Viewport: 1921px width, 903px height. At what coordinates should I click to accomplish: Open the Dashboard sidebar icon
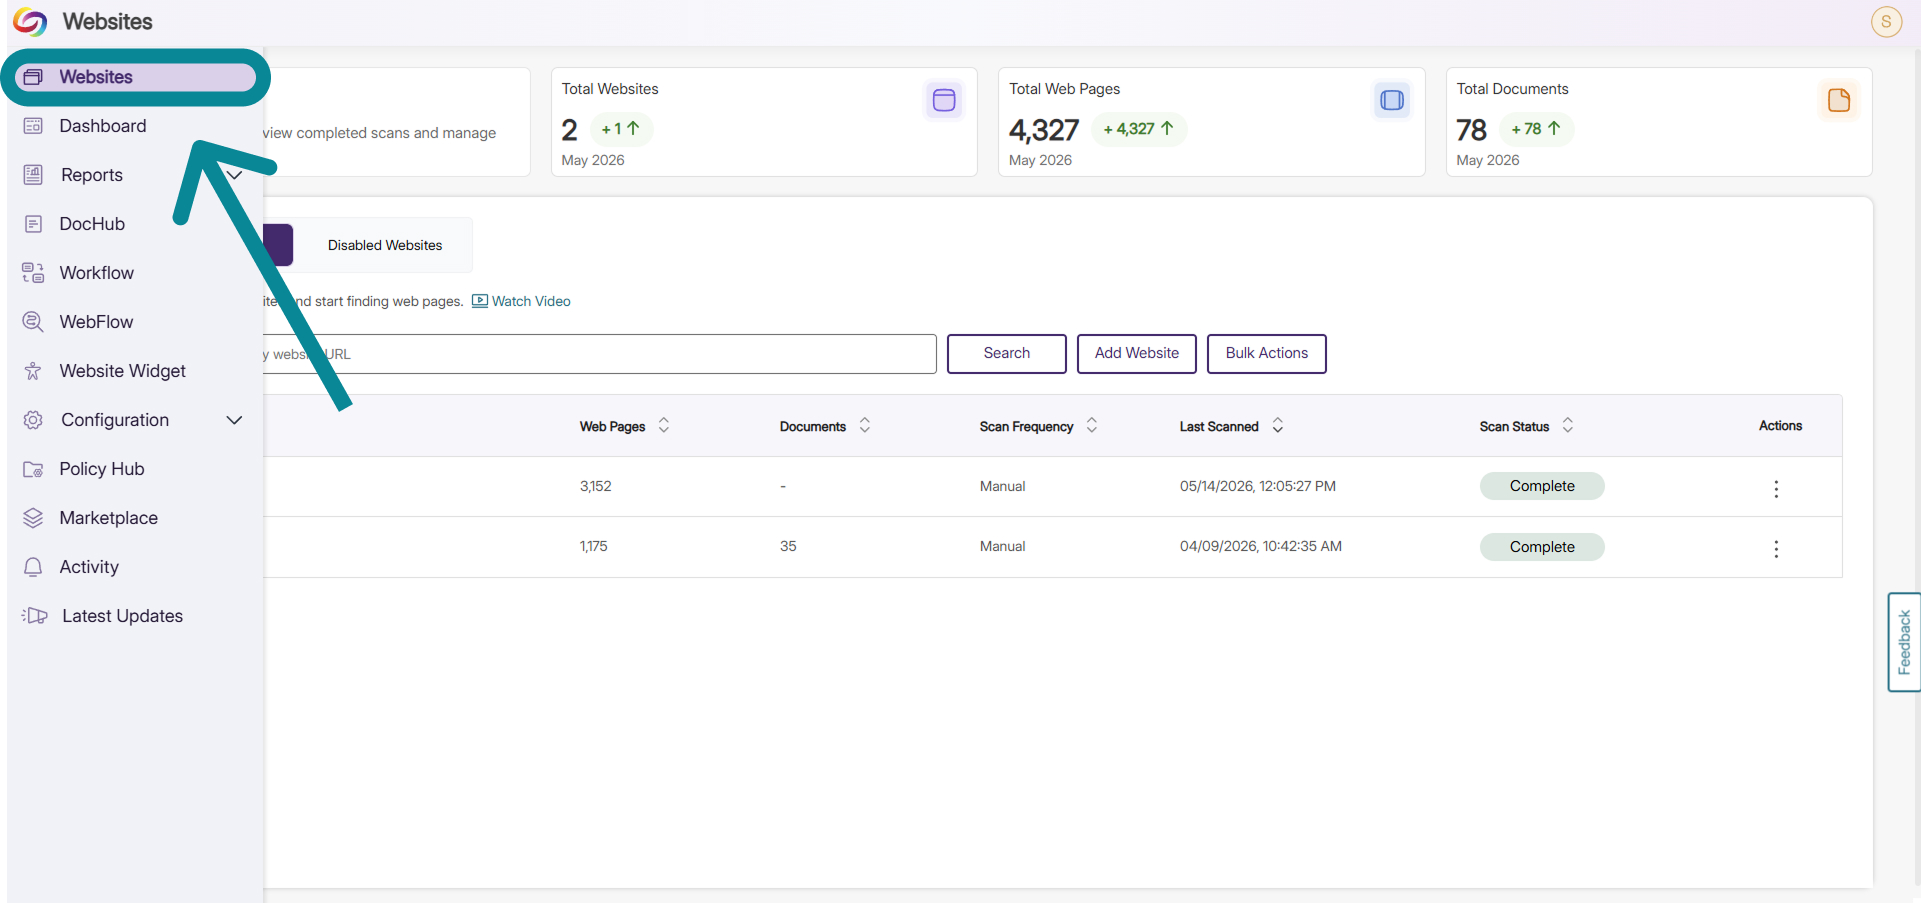pos(33,126)
